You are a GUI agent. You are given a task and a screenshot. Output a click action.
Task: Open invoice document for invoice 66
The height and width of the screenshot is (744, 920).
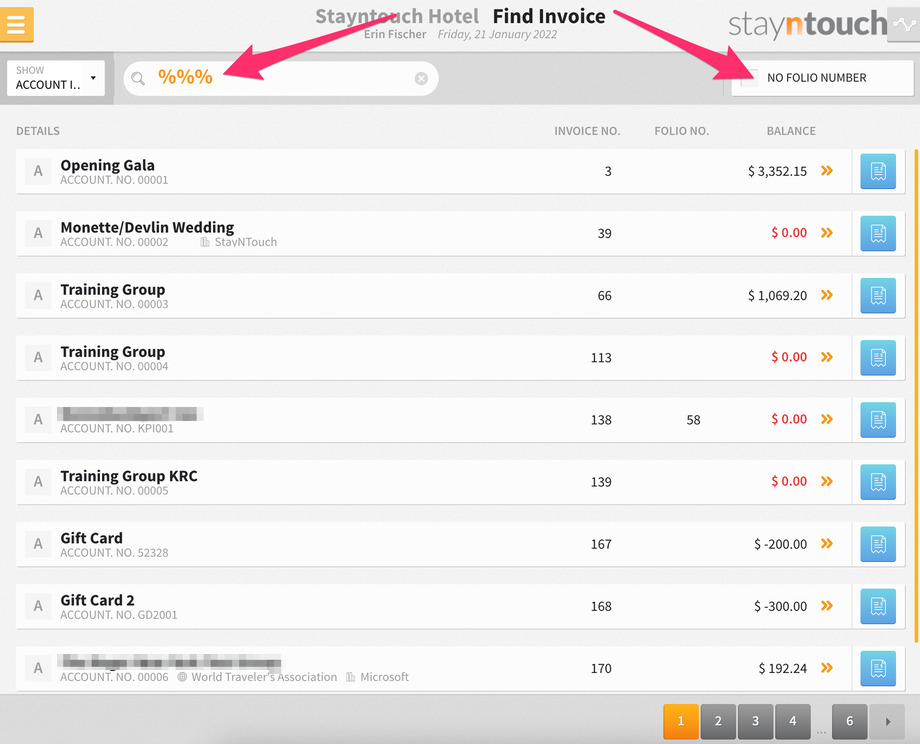pyautogui.click(x=878, y=296)
